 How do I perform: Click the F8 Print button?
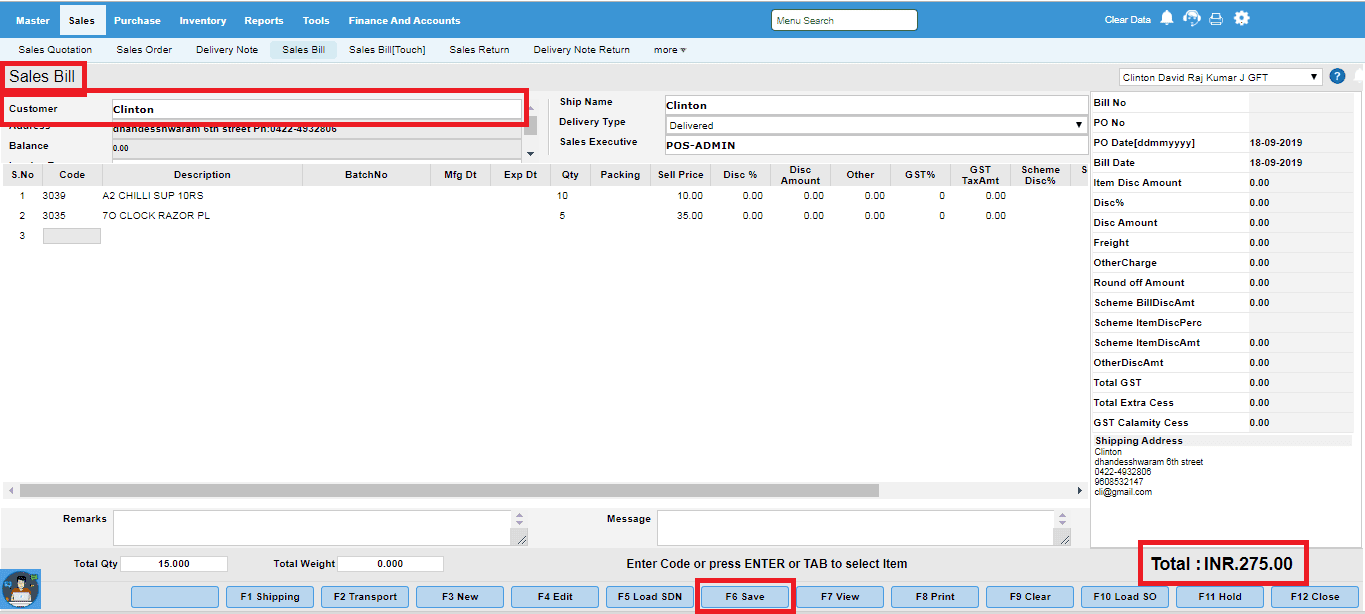tap(935, 597)
